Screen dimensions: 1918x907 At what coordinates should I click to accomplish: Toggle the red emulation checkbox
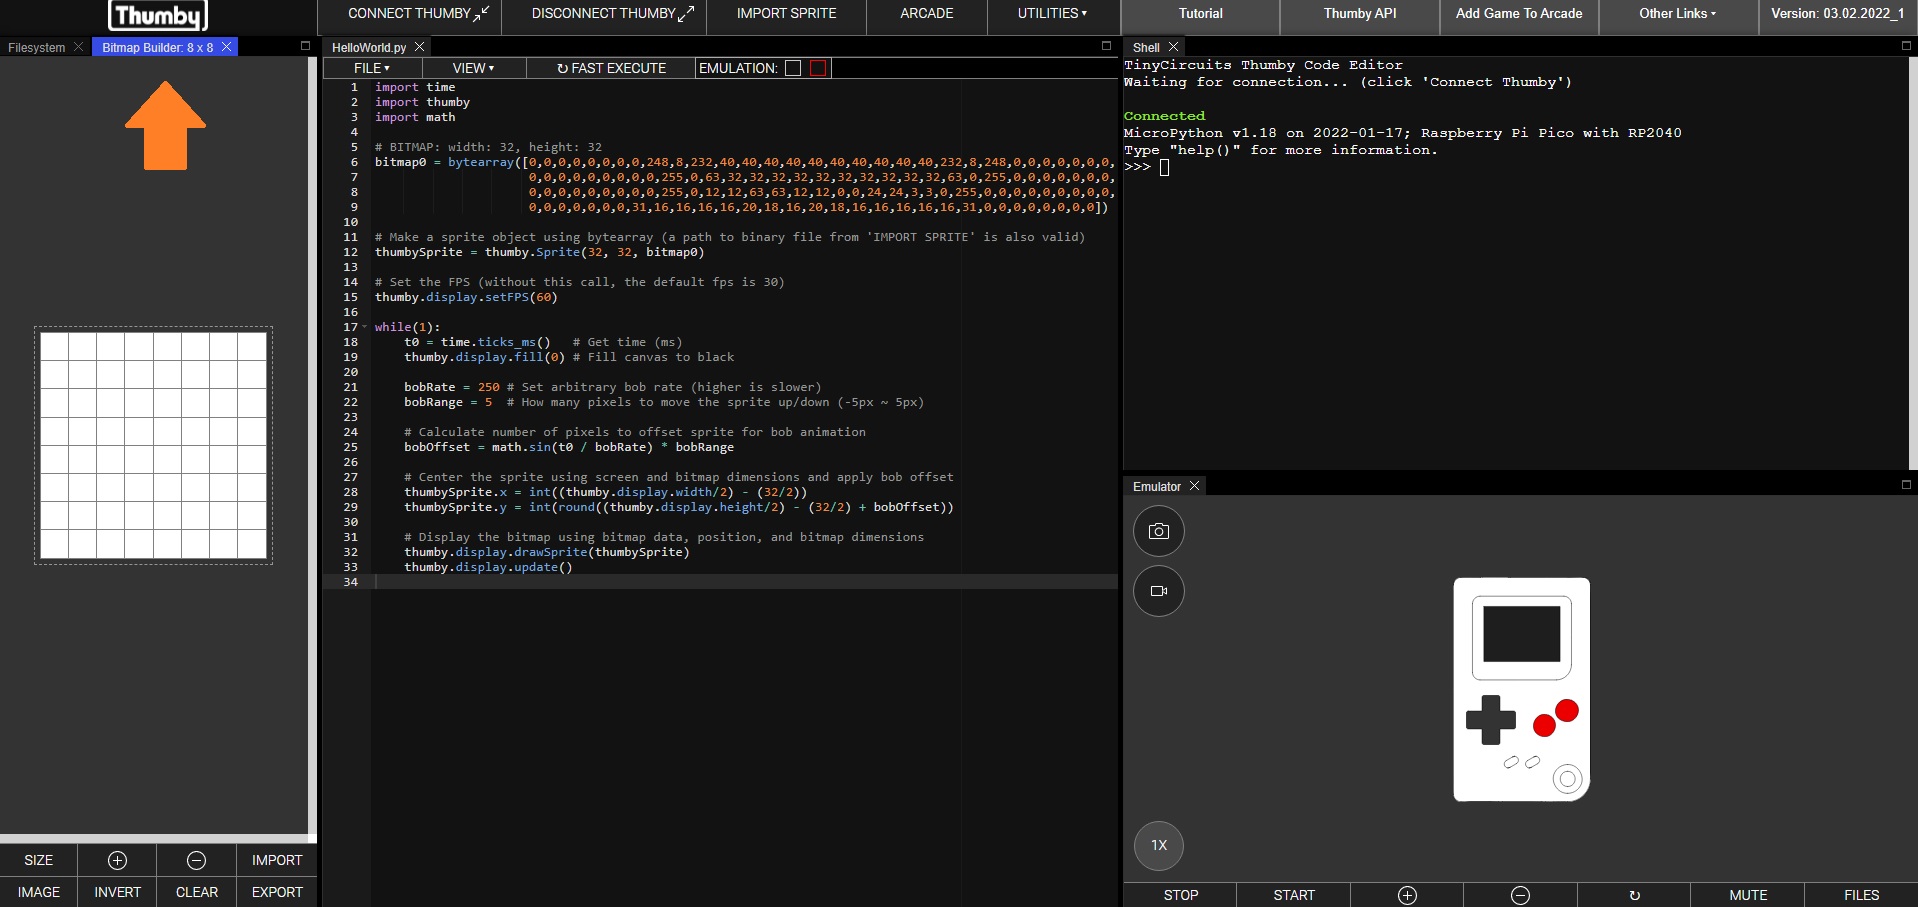point(818,68)
